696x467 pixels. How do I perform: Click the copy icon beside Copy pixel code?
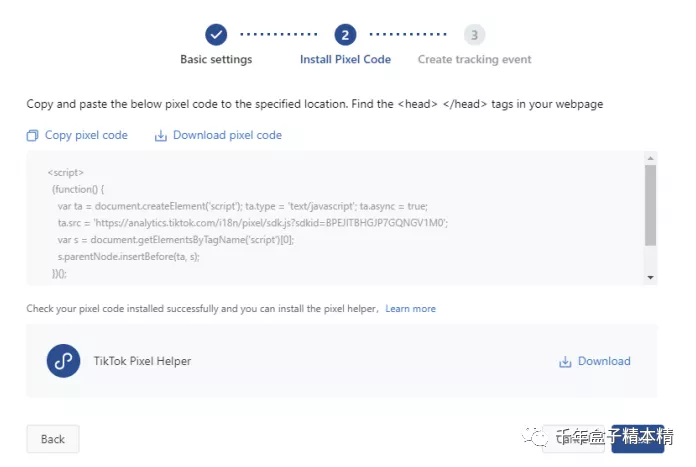tap(32, 135)
